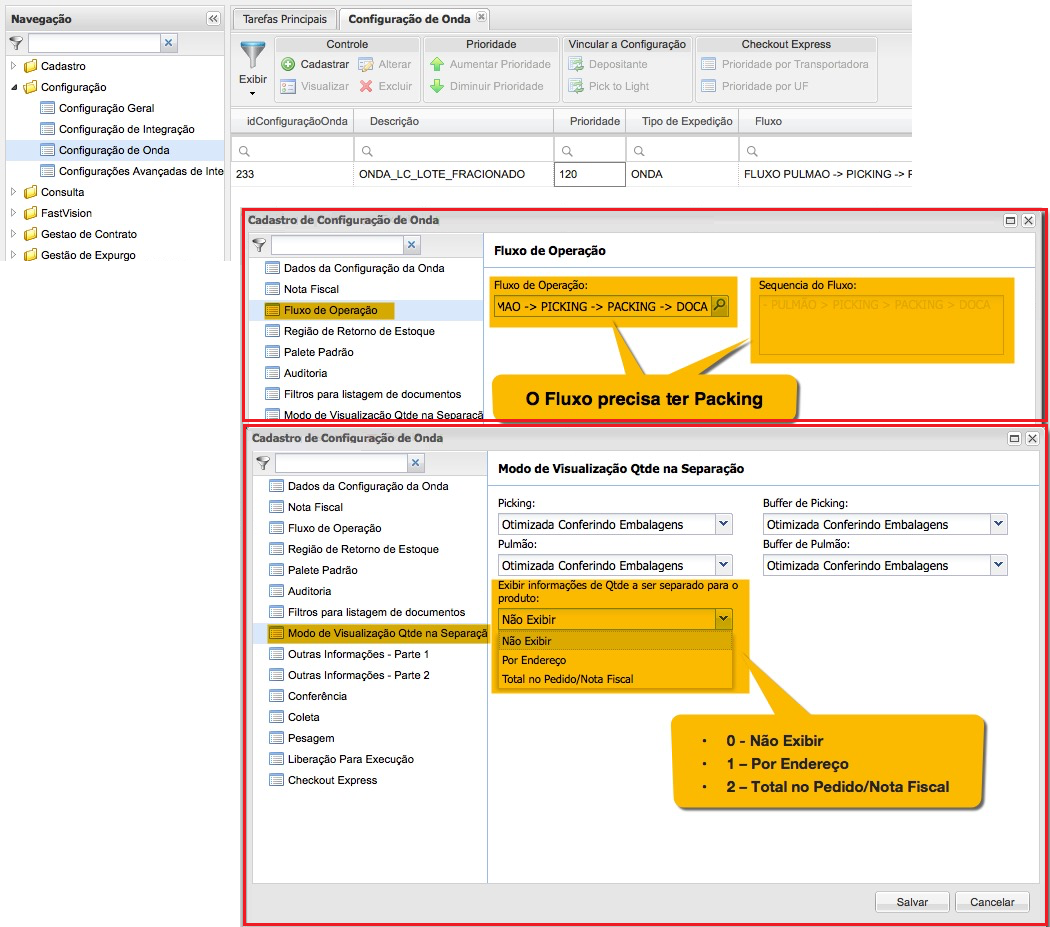The width and height of the screenshot is (1050, 927).
Task: Select Configuração de Onda tree item
Action: point(114,150)
